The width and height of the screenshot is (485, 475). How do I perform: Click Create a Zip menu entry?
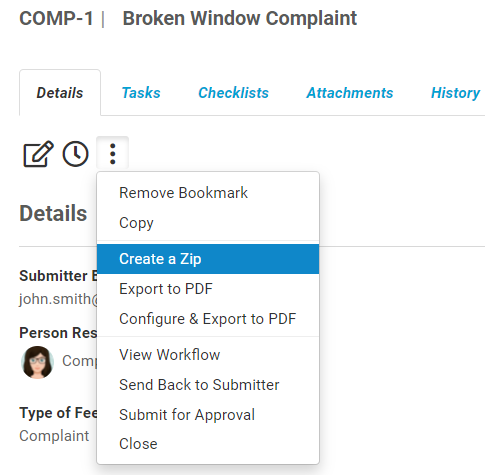click(x=208, y=259)
